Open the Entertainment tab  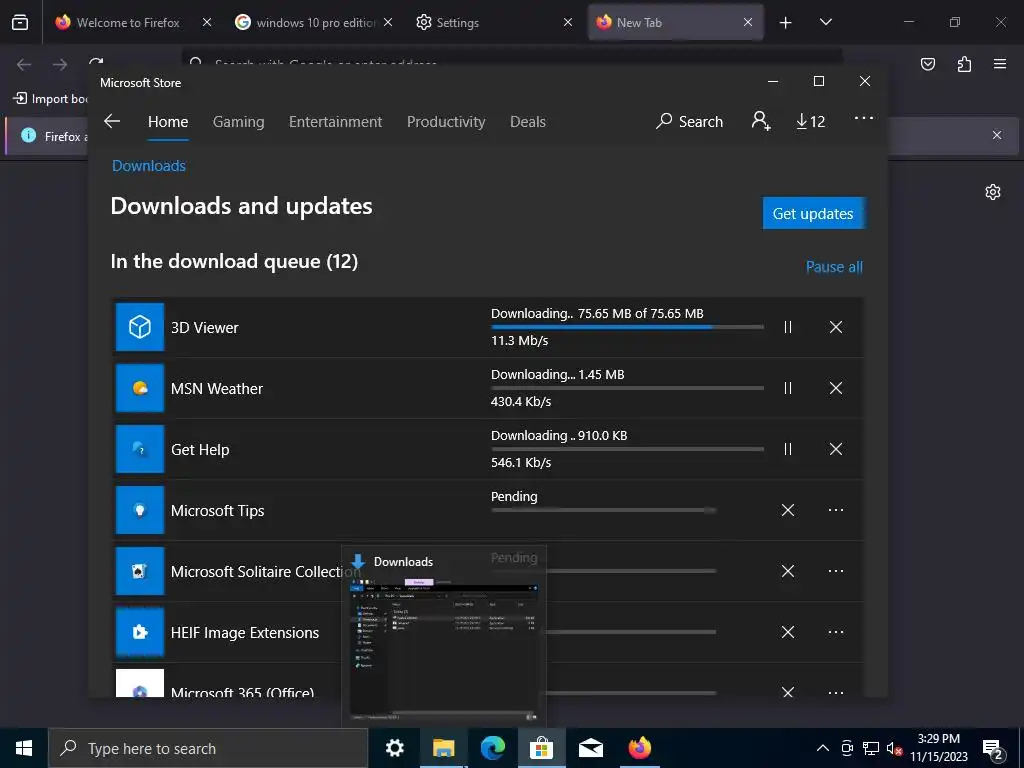coord(336,122)
